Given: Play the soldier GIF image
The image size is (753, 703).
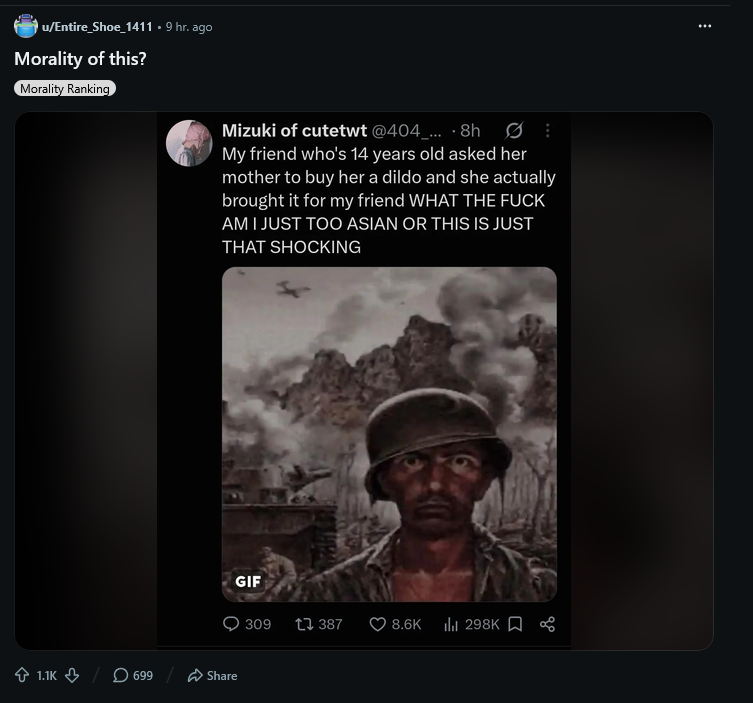Looking at the screenshot, I should (x=389, y=434).
